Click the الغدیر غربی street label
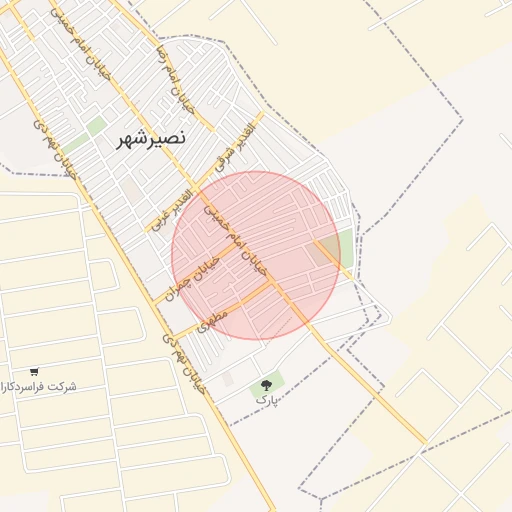 pyautogui.click(x=172, y=210)
